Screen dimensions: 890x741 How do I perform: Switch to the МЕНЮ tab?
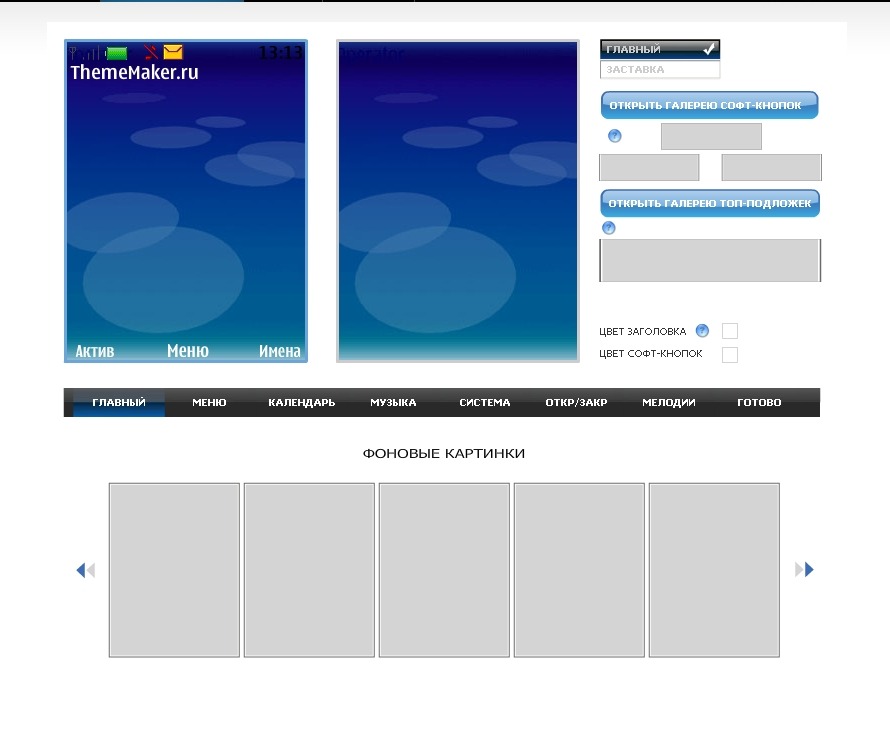pos(209,403)
